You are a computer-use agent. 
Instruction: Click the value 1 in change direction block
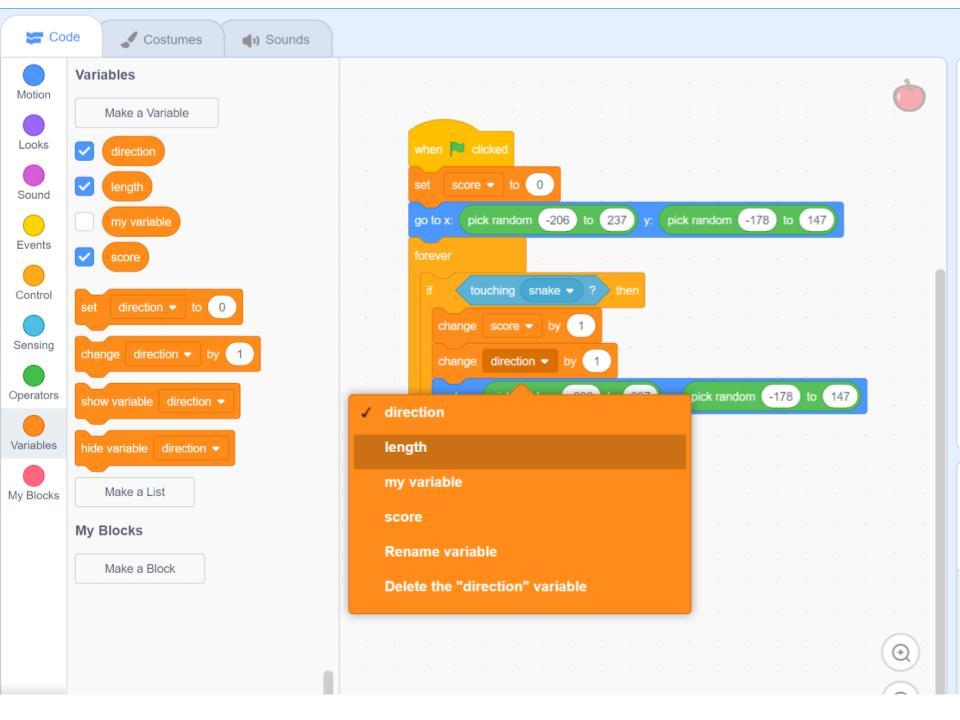click(596, 362)
